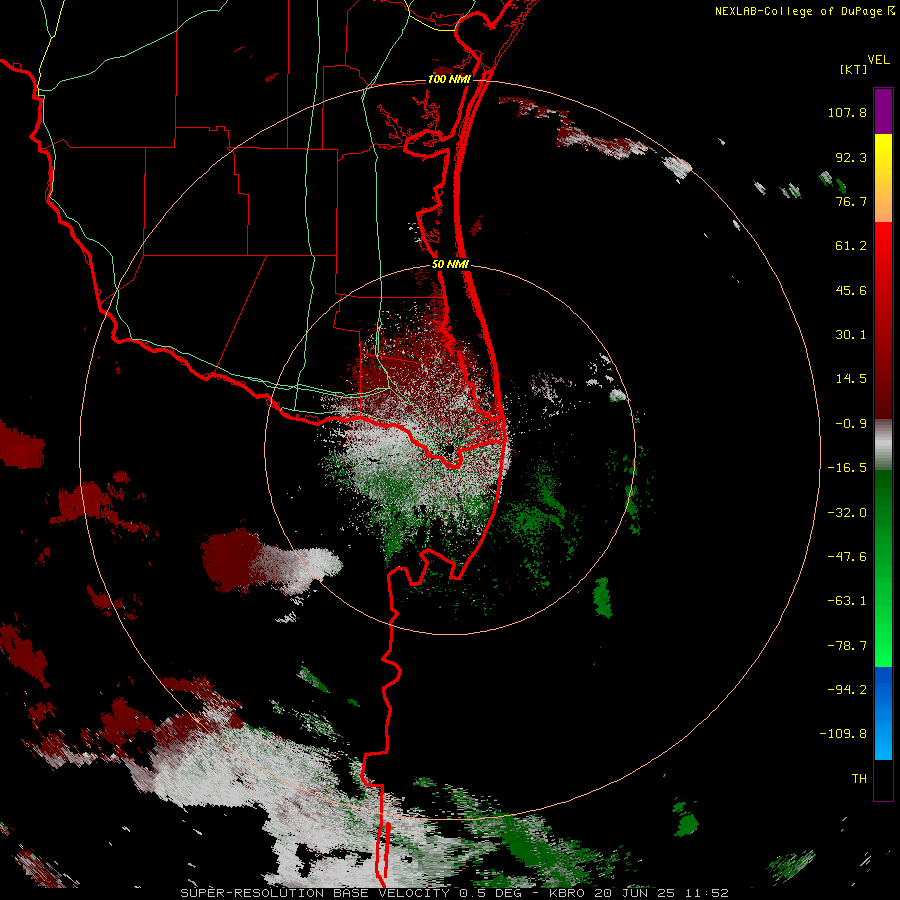900x900 pixels.
Task: Click the 92.3 velocity scale value
Action: (851, 157)
